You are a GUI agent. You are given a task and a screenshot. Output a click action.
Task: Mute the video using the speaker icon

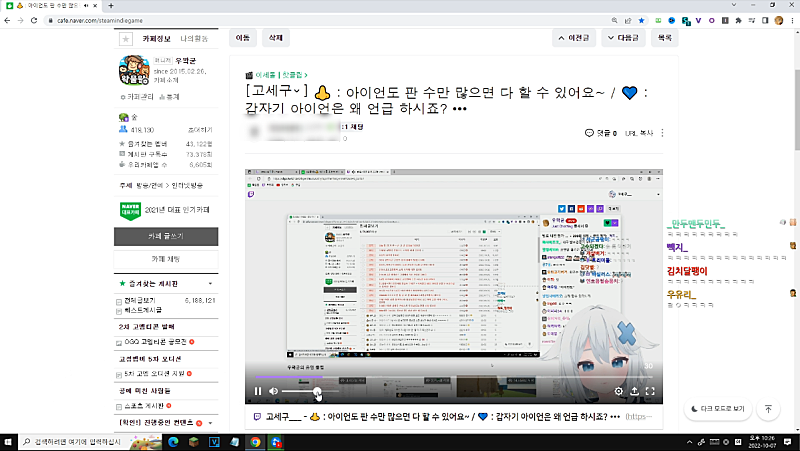[x=274, y=391]
